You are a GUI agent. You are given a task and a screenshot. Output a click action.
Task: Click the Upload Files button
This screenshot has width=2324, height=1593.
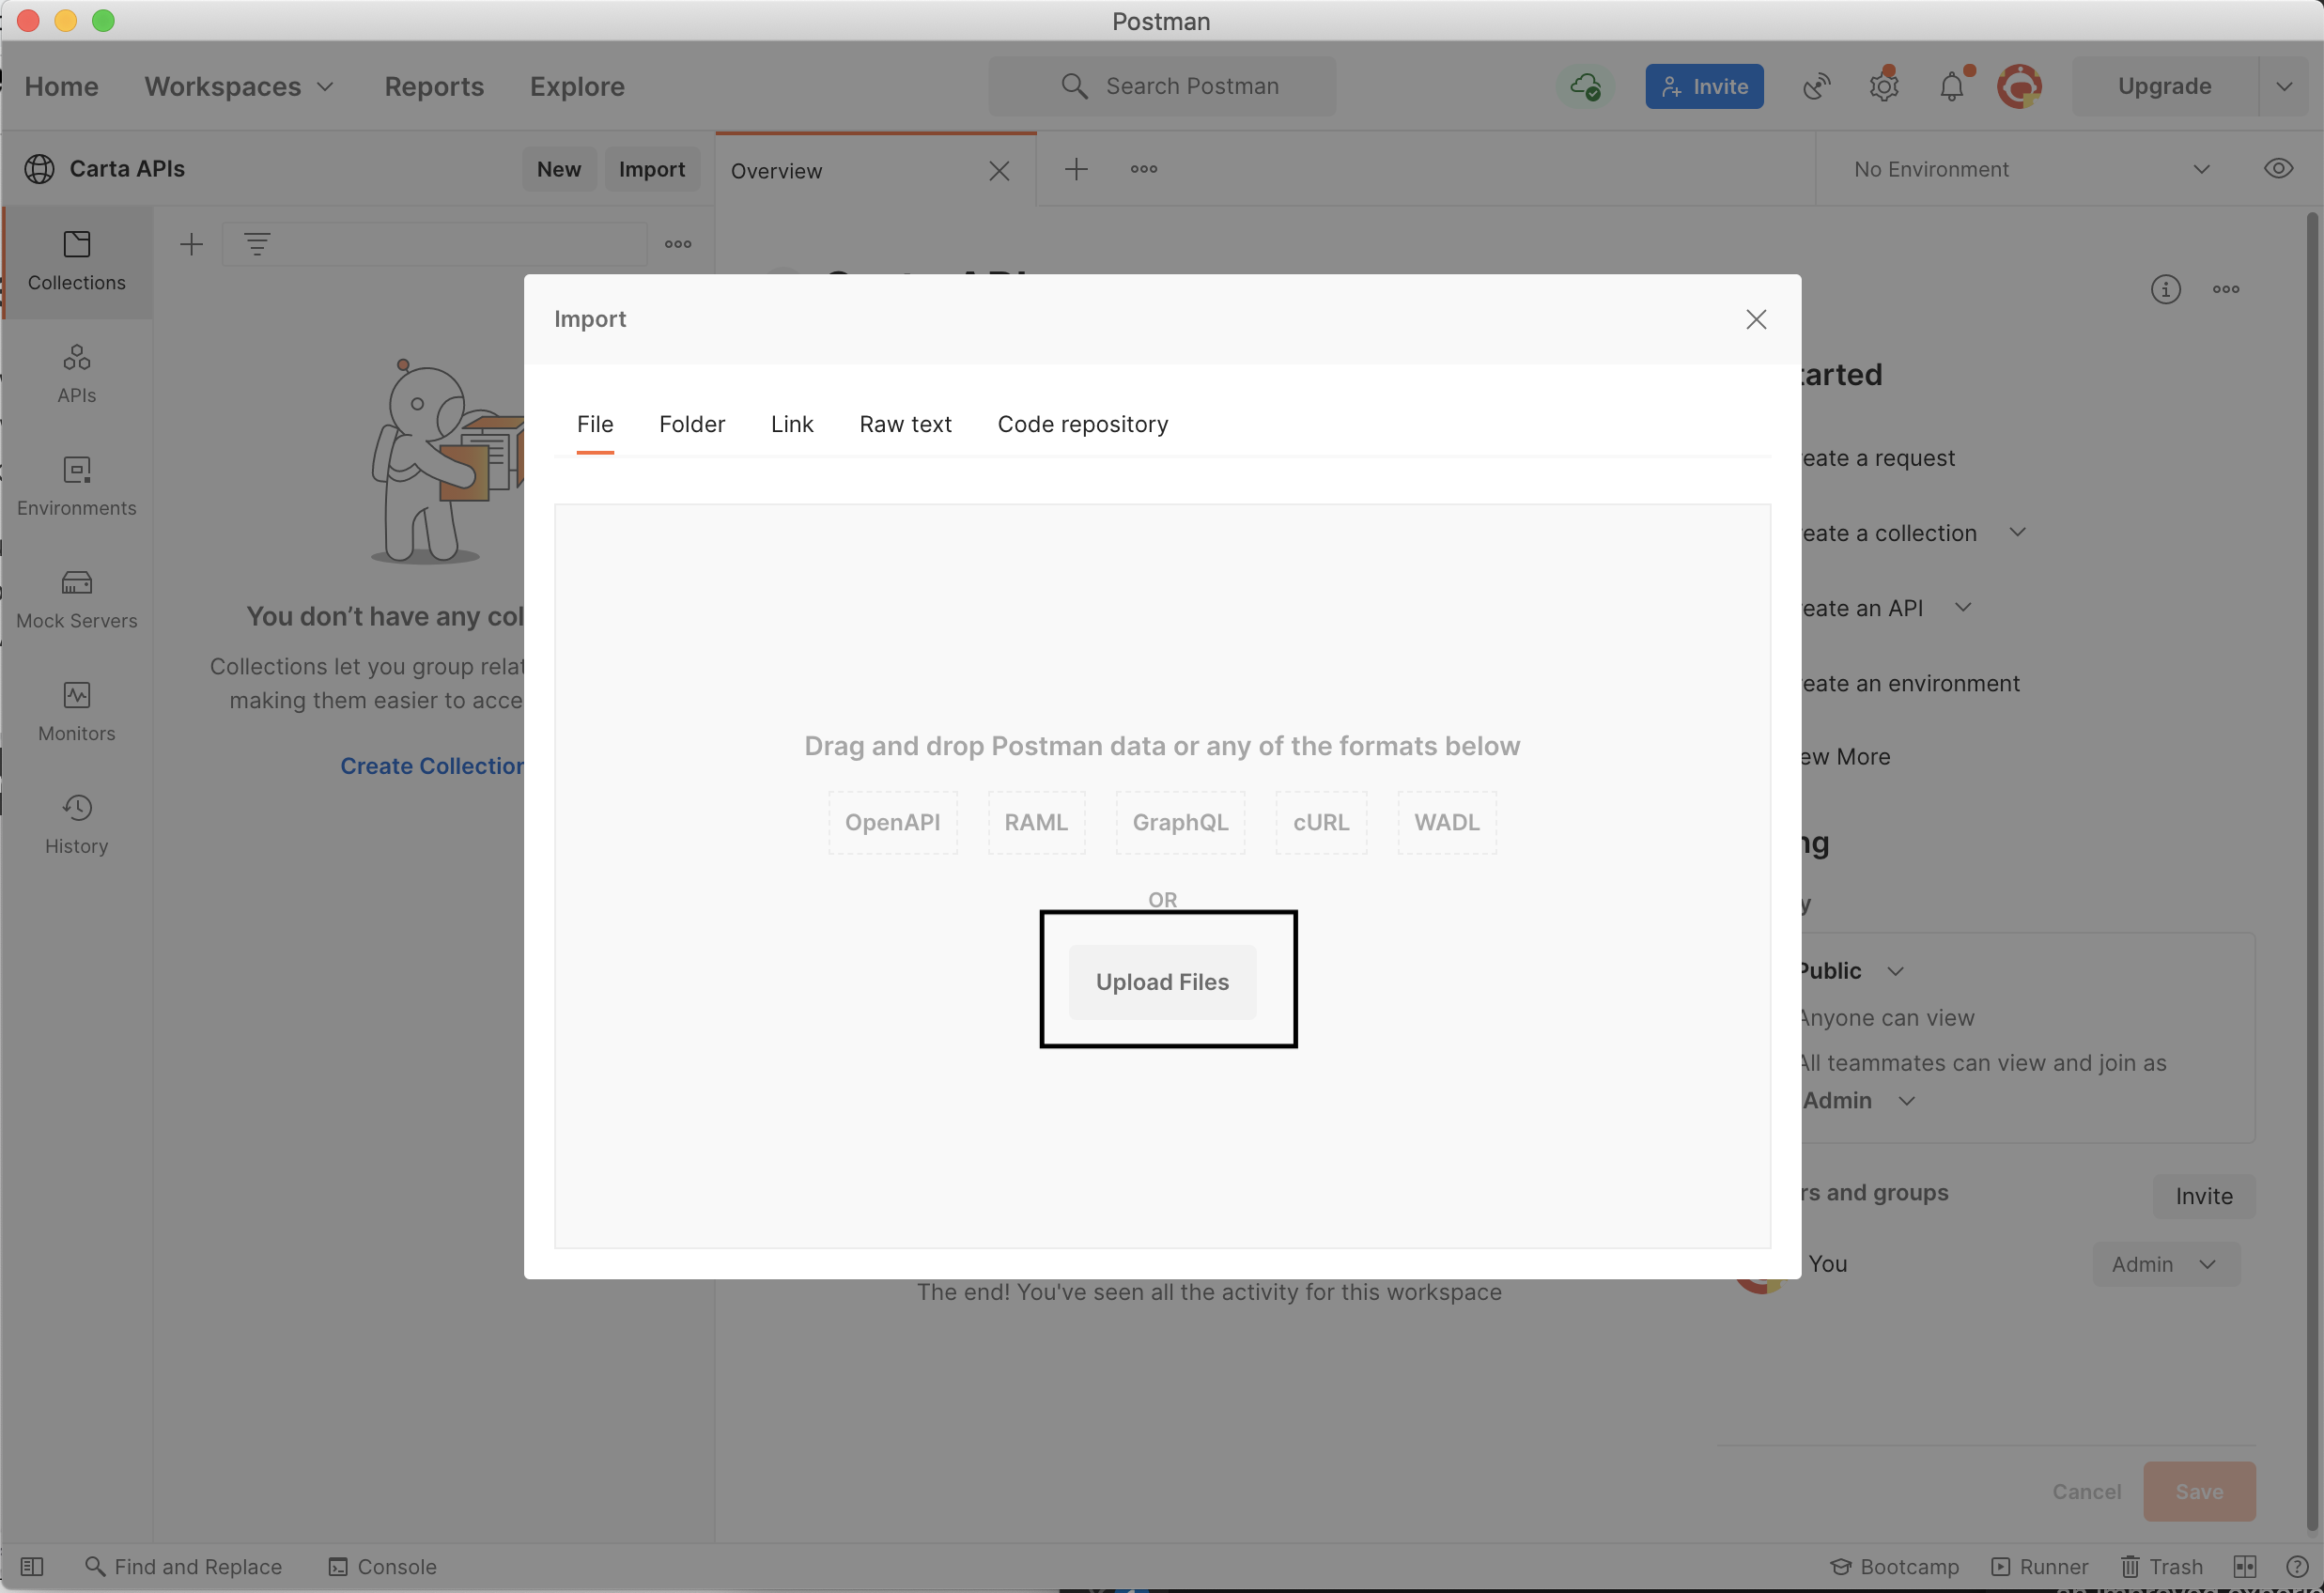1162,982
